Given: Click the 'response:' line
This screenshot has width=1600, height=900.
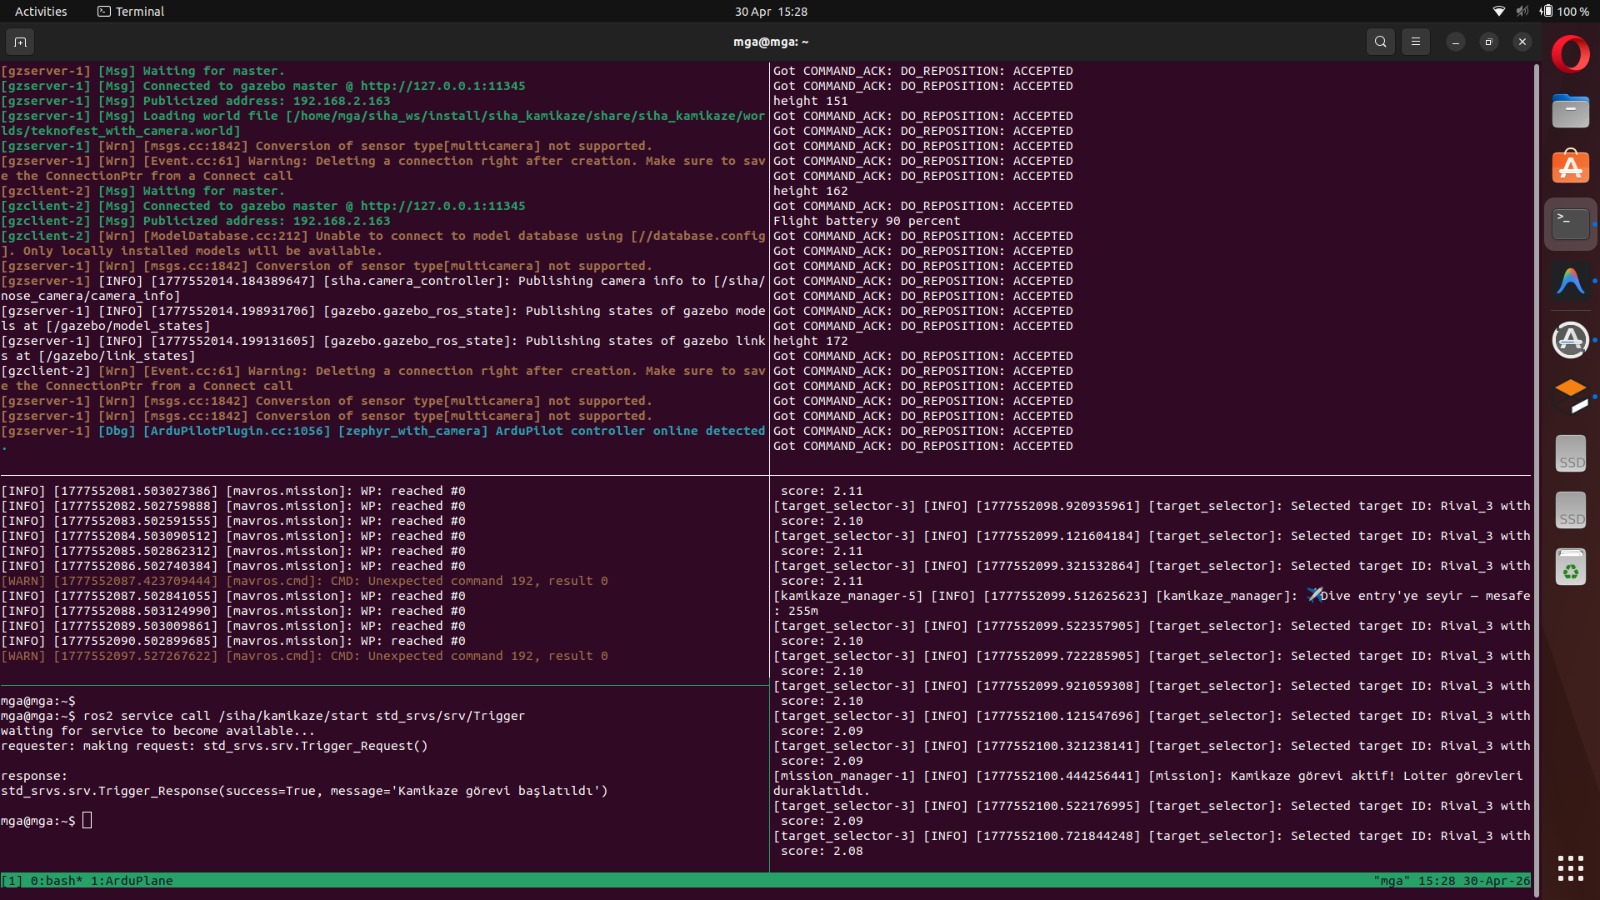Looking at the screenshot, I should click(x=34, y=776).
